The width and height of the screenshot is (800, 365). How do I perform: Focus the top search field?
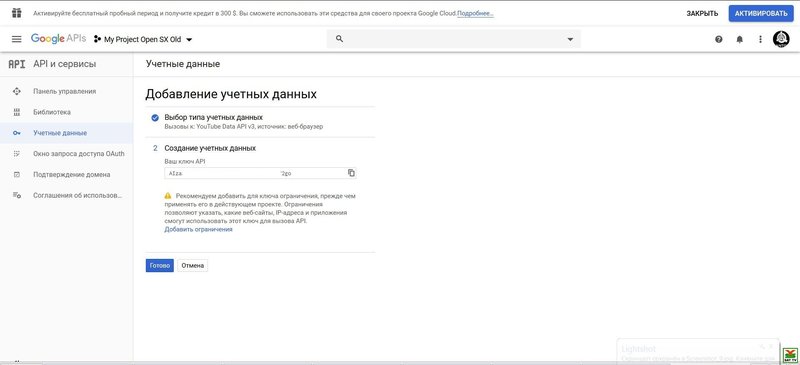pyautogui.click(x=454, y=39)
